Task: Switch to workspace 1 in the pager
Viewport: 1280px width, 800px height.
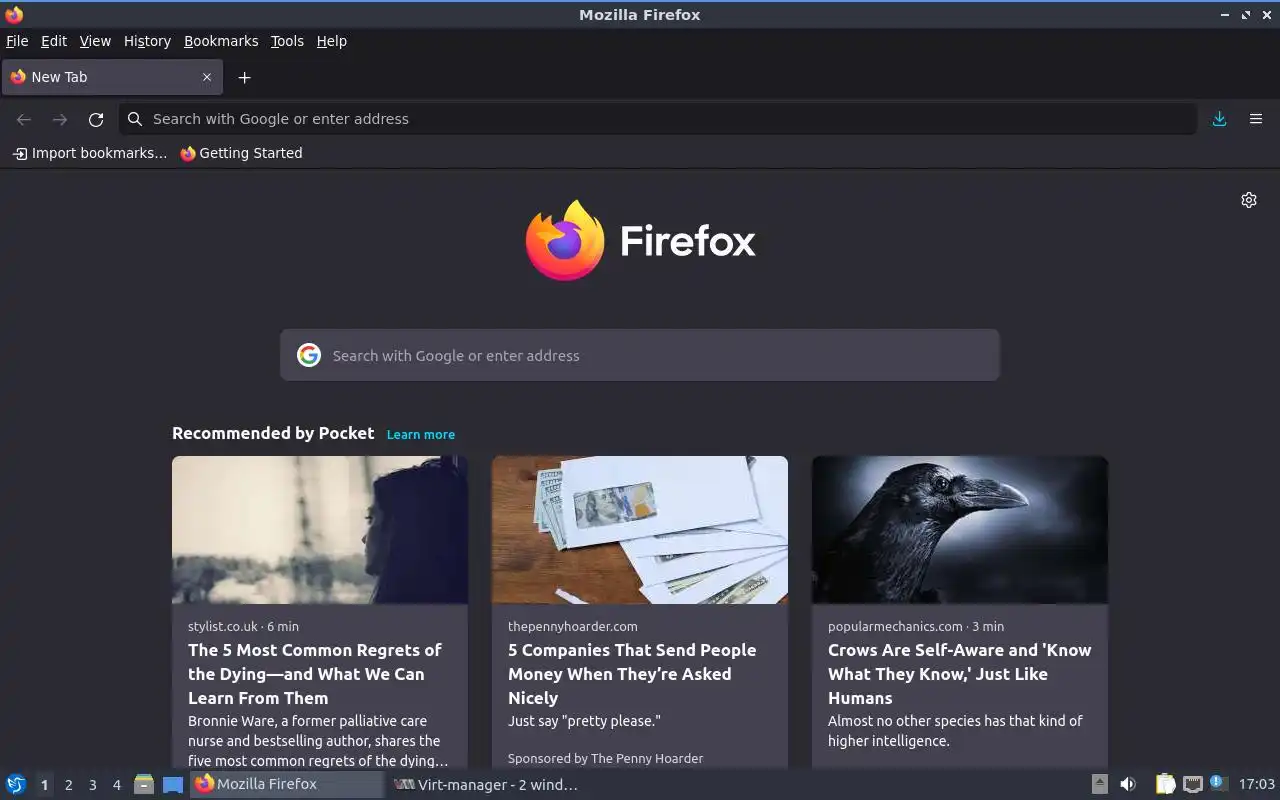Action: [x=44, y=785]
